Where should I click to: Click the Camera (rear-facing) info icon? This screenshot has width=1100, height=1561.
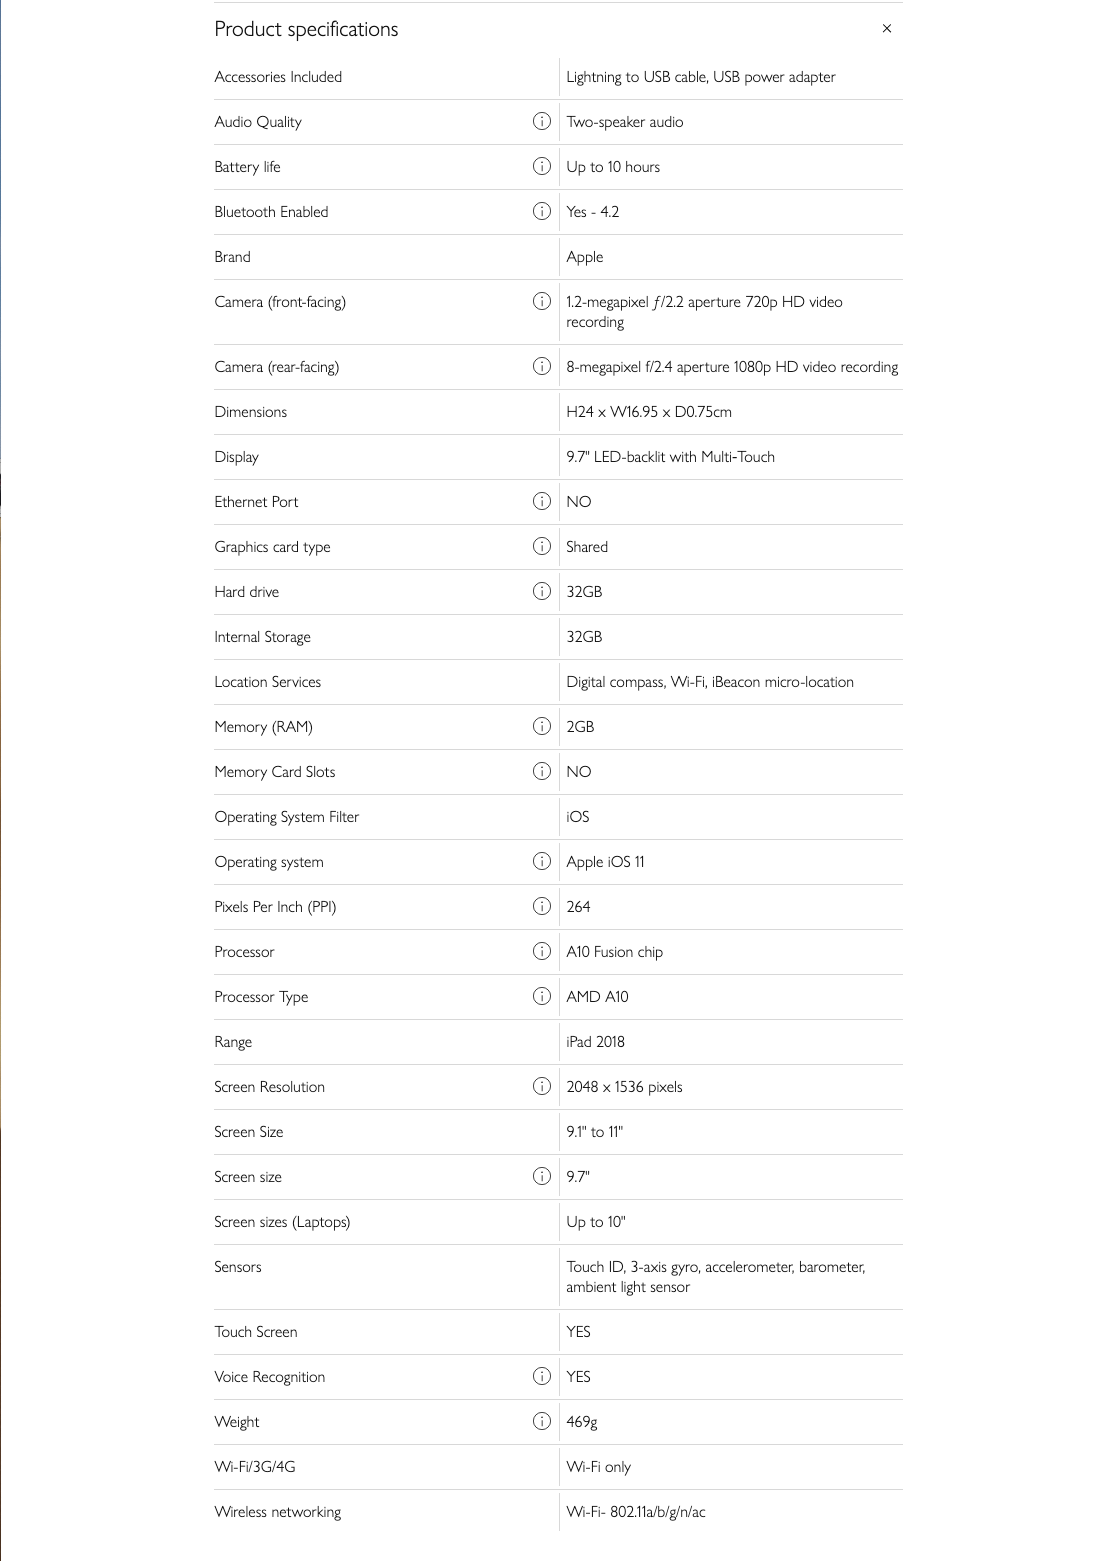click(x=541, y=366)
